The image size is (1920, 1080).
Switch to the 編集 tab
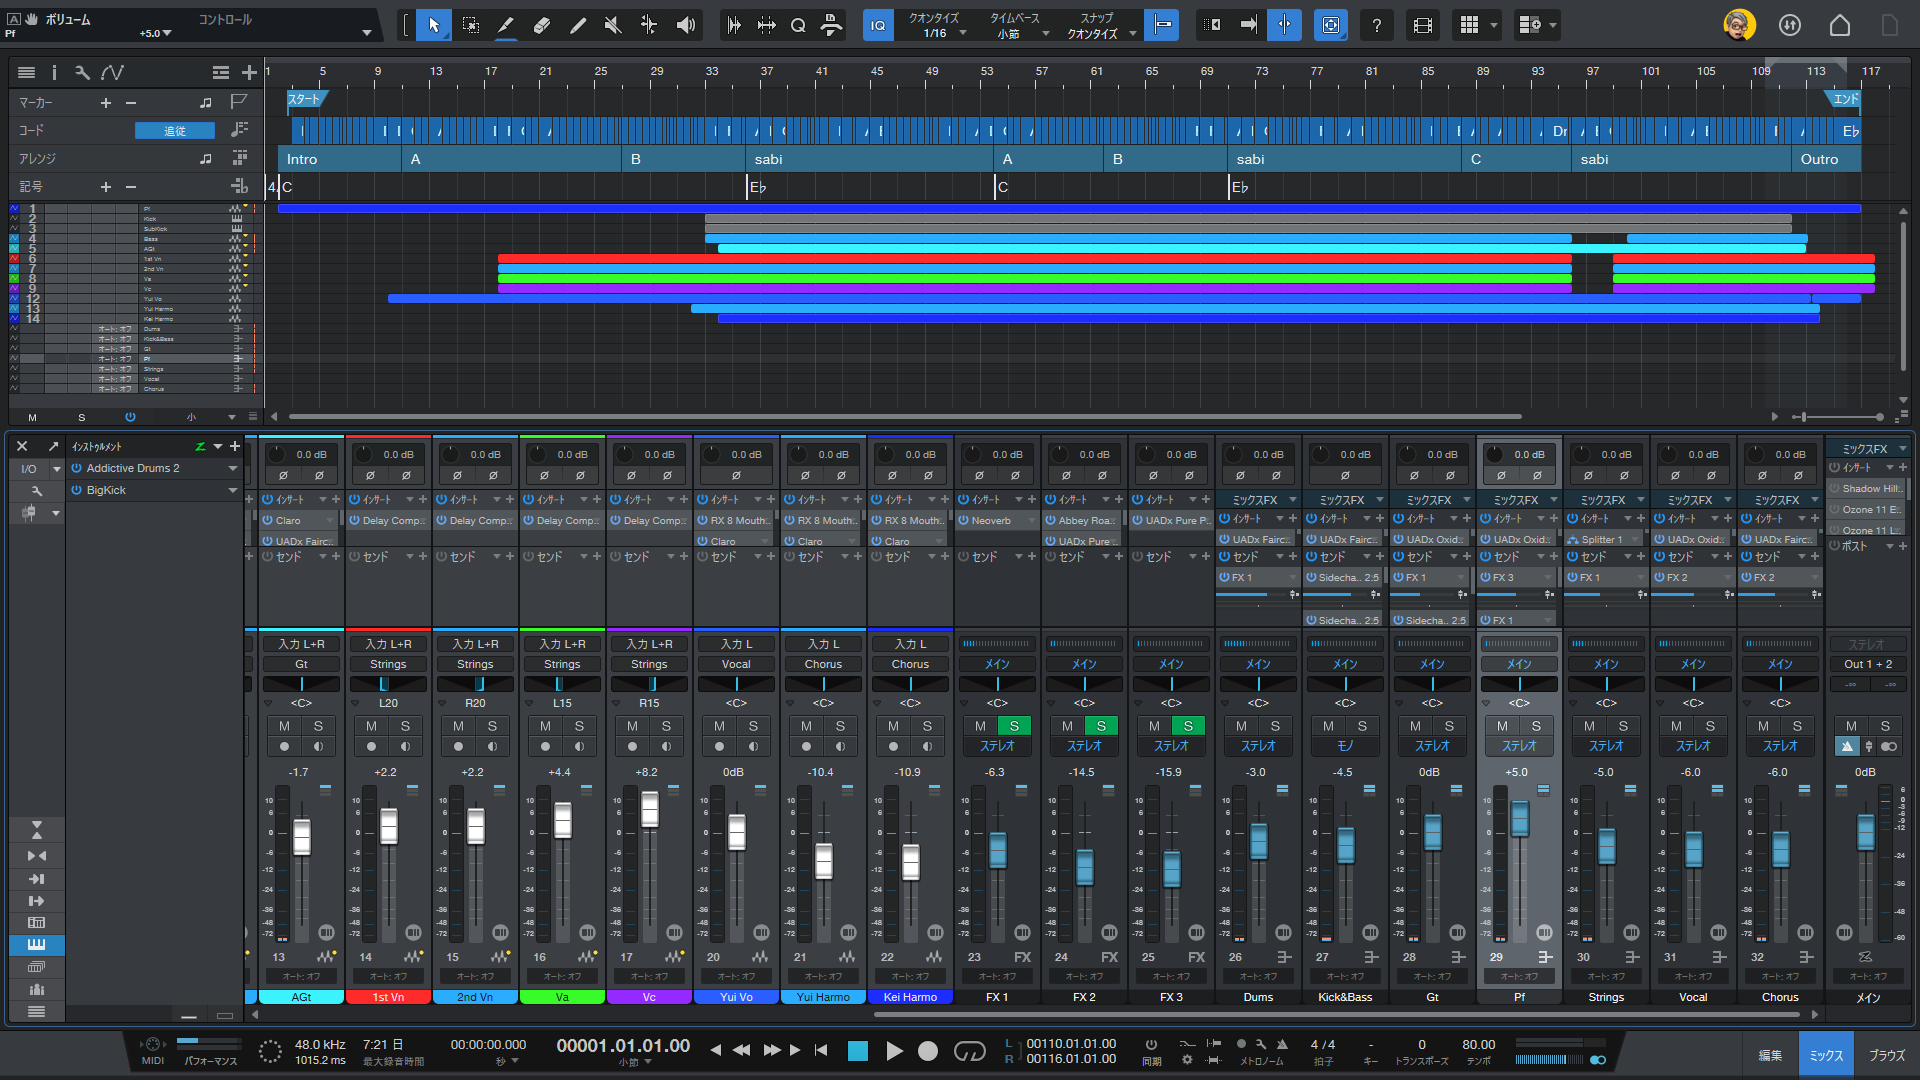pos(1770,1055)
